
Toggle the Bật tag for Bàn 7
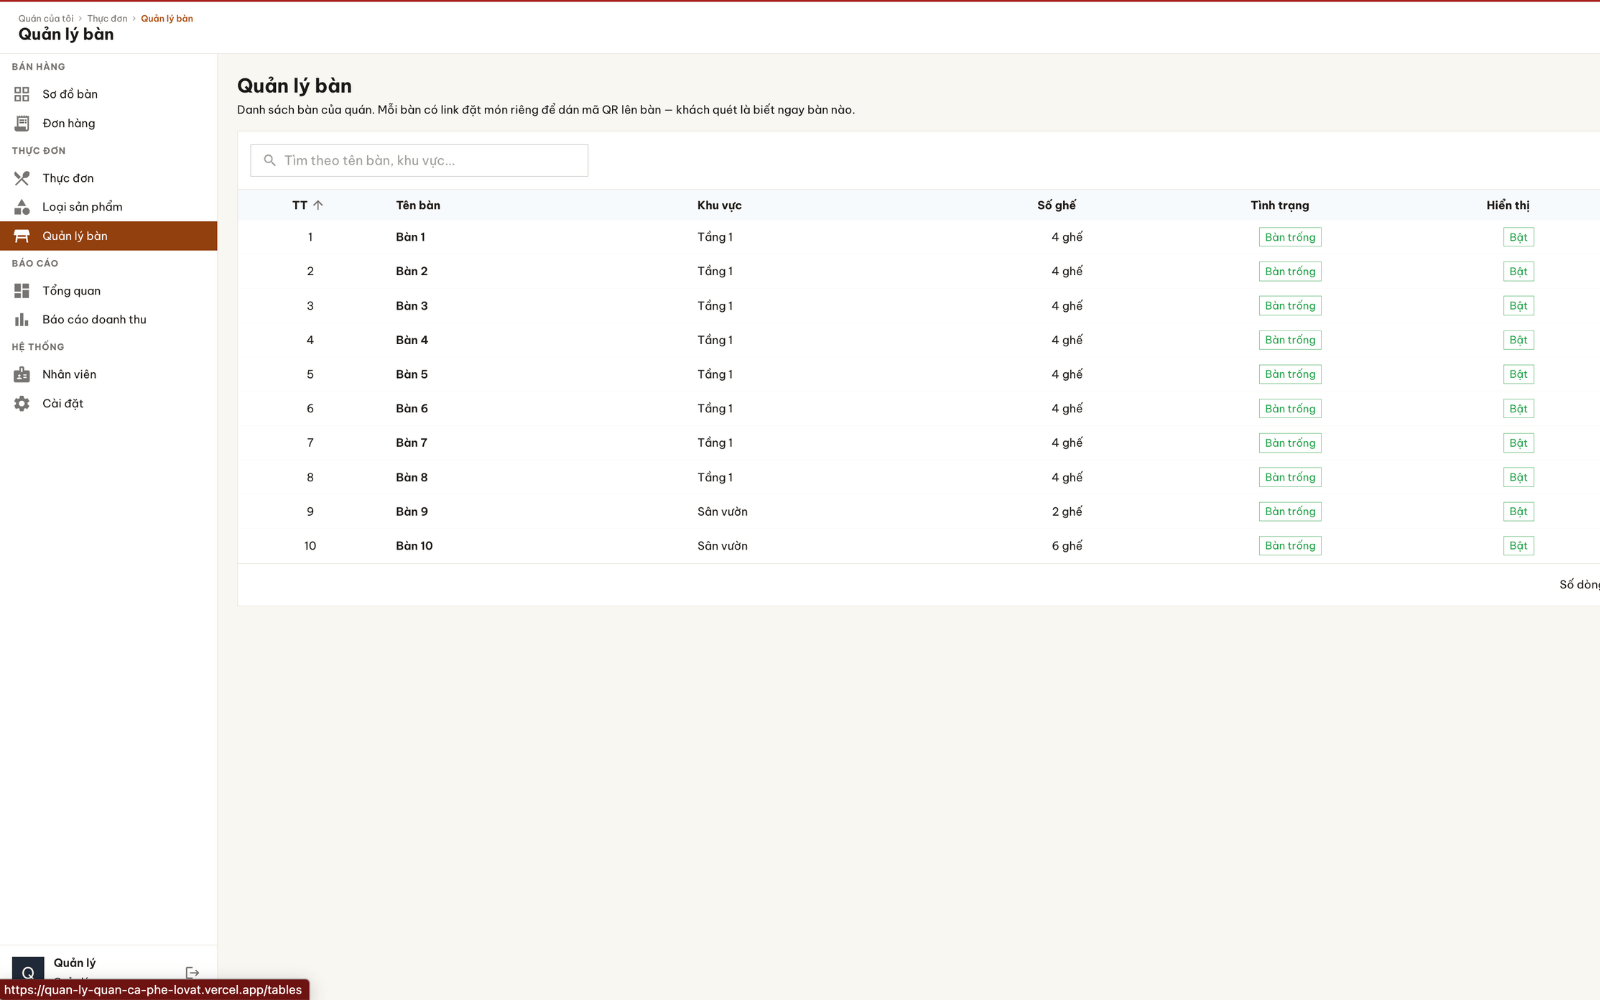click(1518, 443)
